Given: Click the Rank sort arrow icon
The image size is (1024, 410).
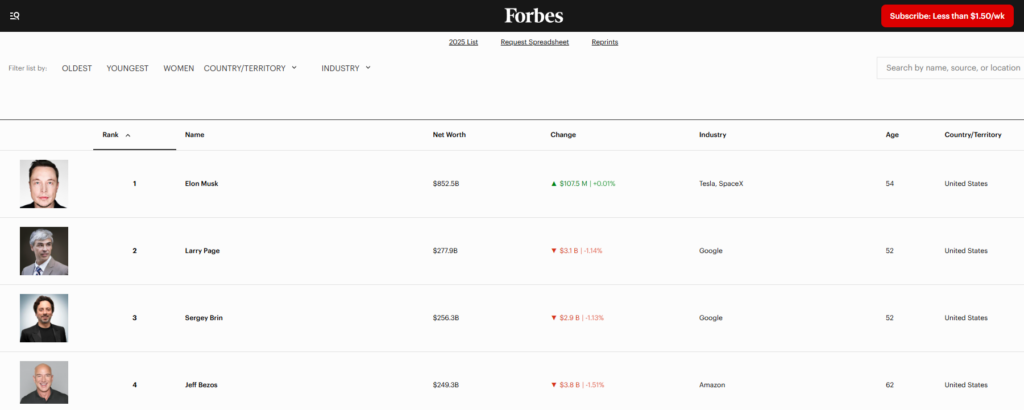Looking at the screenshot, I should (128, 135).
